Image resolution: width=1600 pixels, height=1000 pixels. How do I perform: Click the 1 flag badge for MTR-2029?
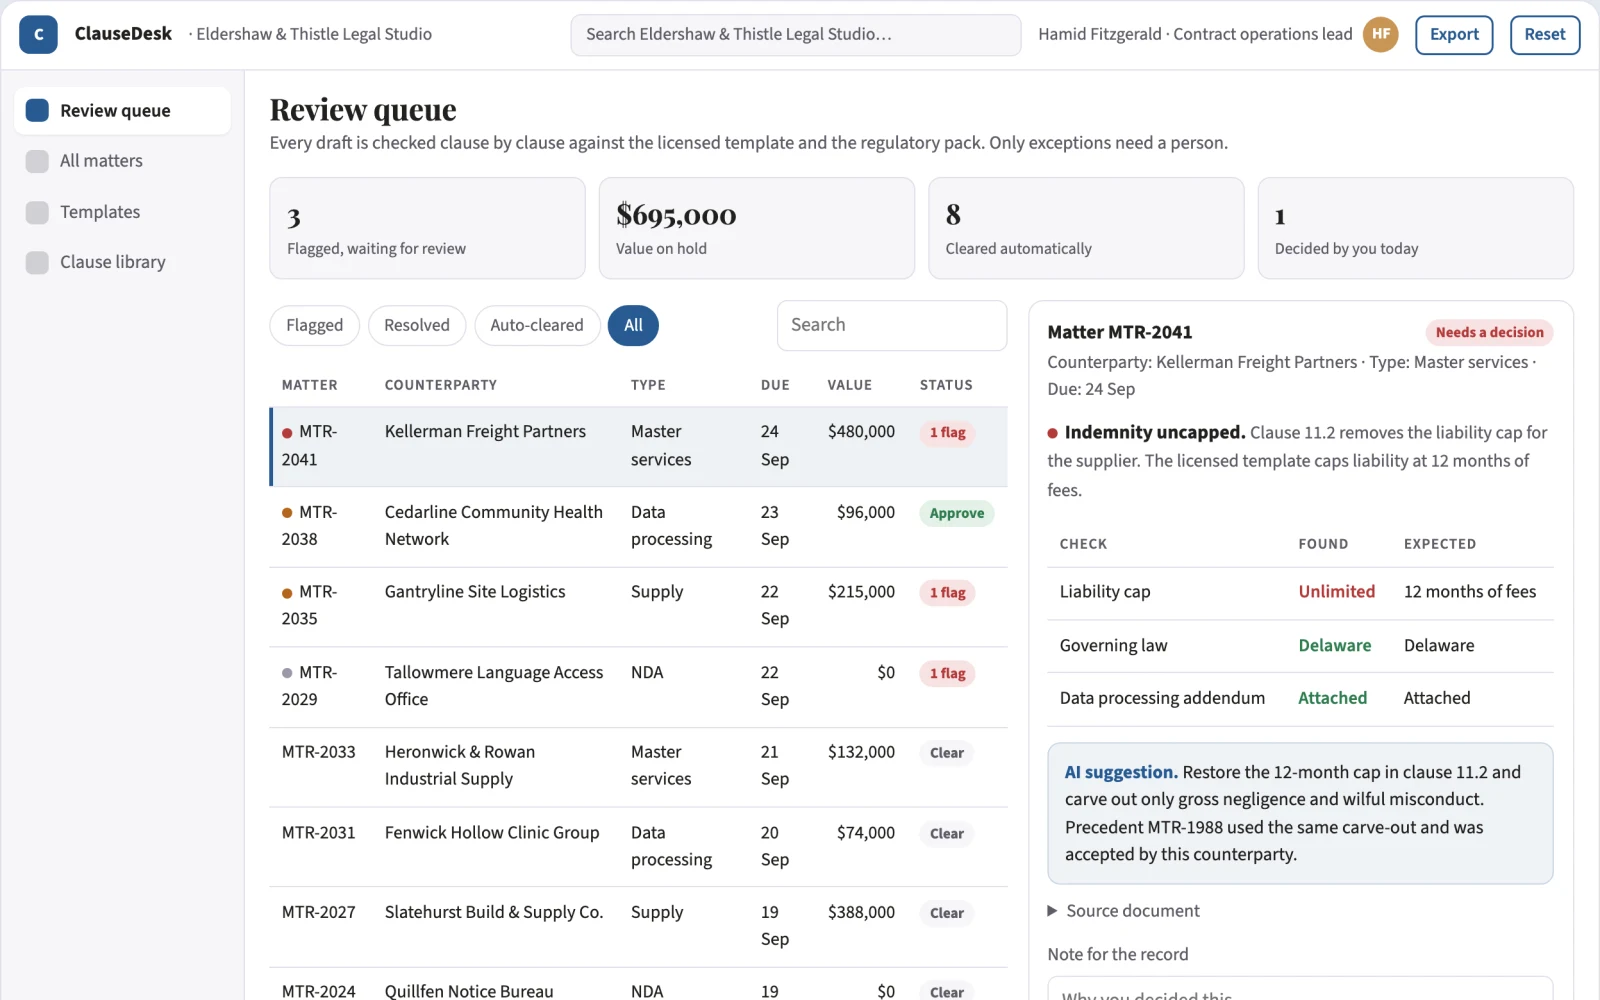947,674
